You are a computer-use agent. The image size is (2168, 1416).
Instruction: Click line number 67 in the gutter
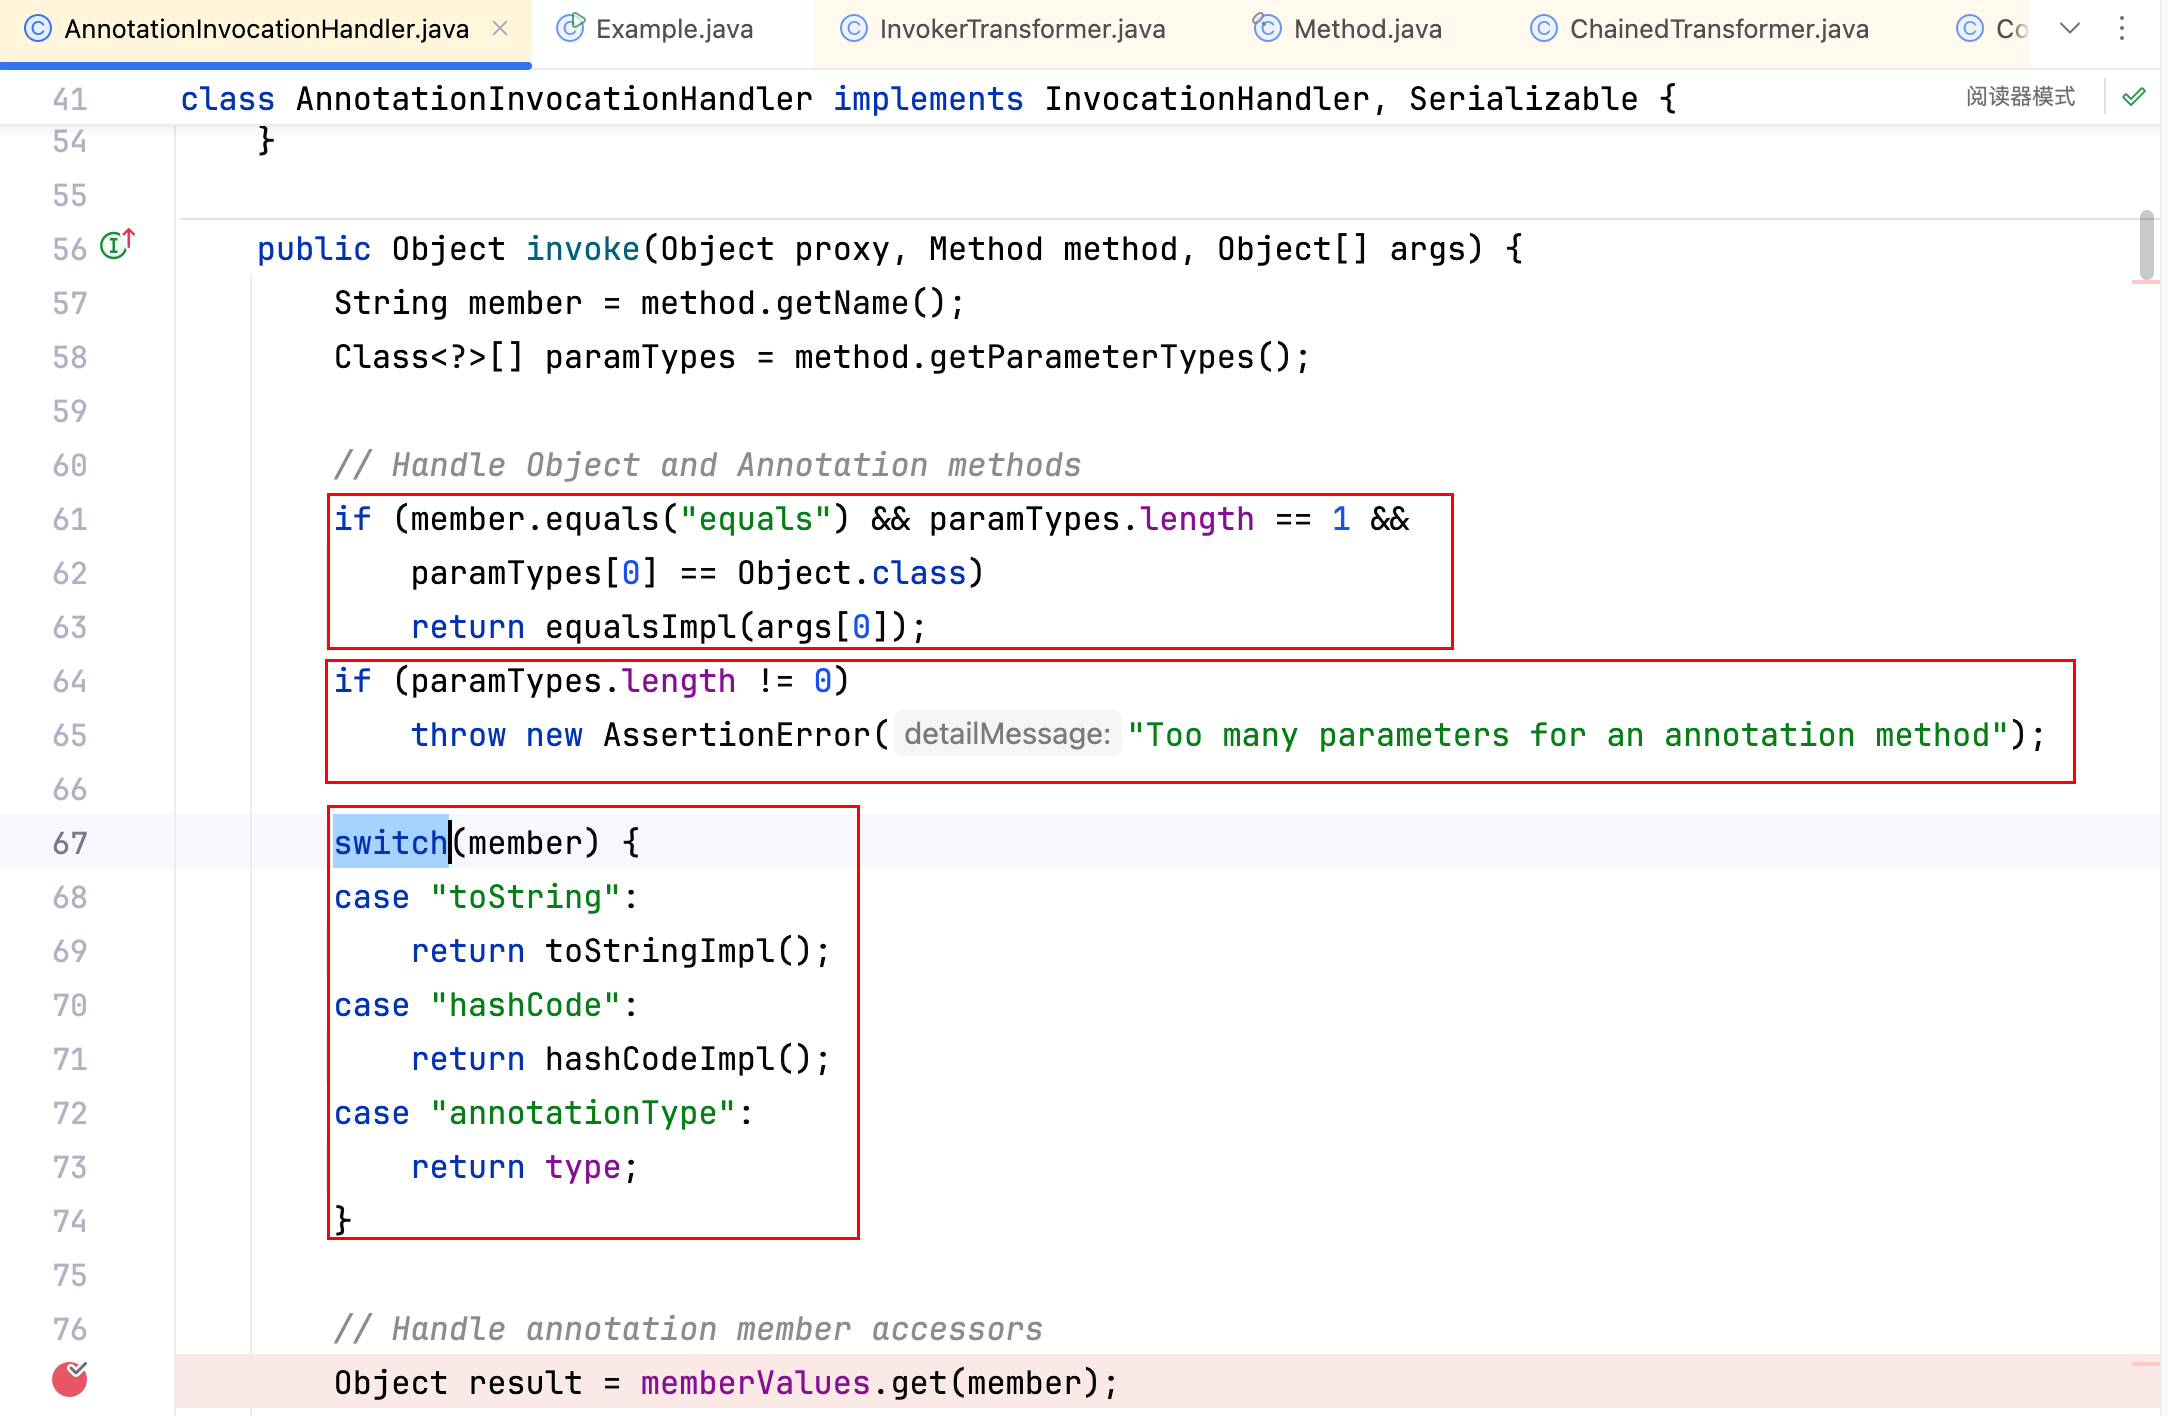click(x=70, y=843)
